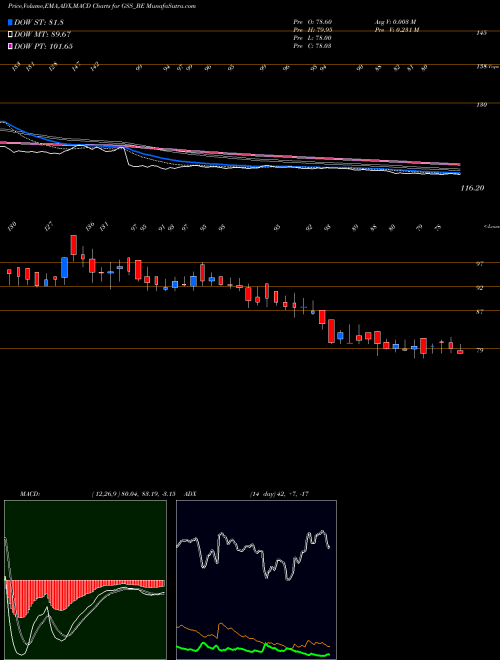Image resolution: width=500 pixels, height=660 pixels.
Task: Click the Pre V: 0.231 M value
Action: (x=396, y=30)
